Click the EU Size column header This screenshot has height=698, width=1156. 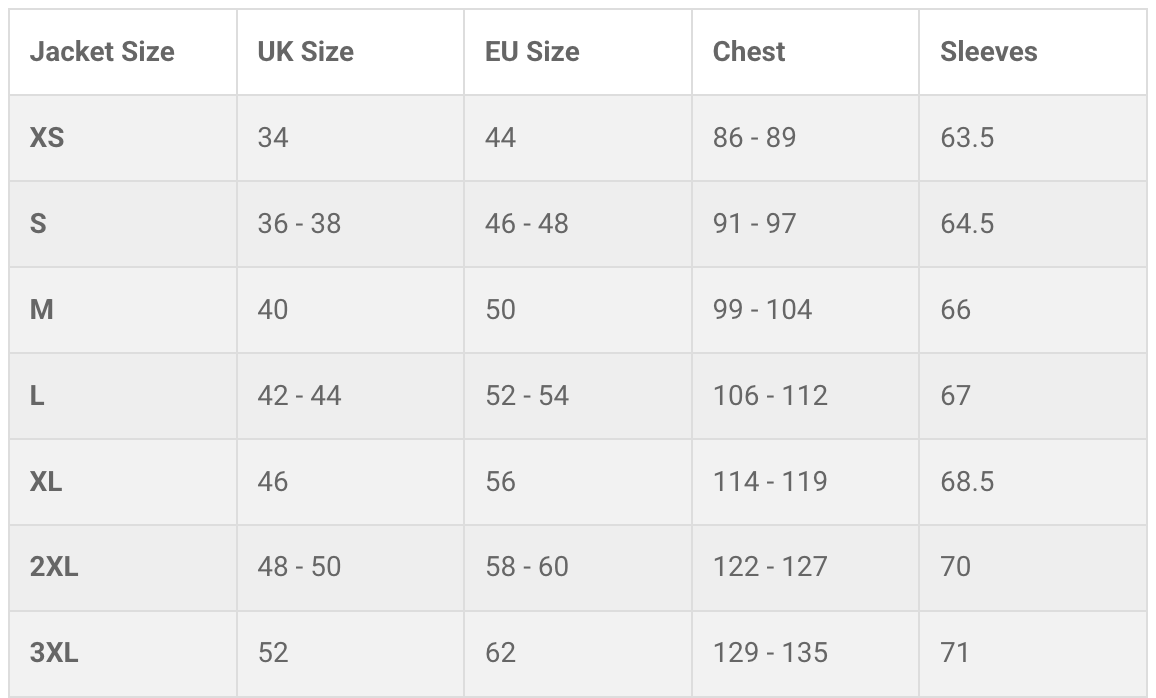pyautogui.click(x=532, y=52)
